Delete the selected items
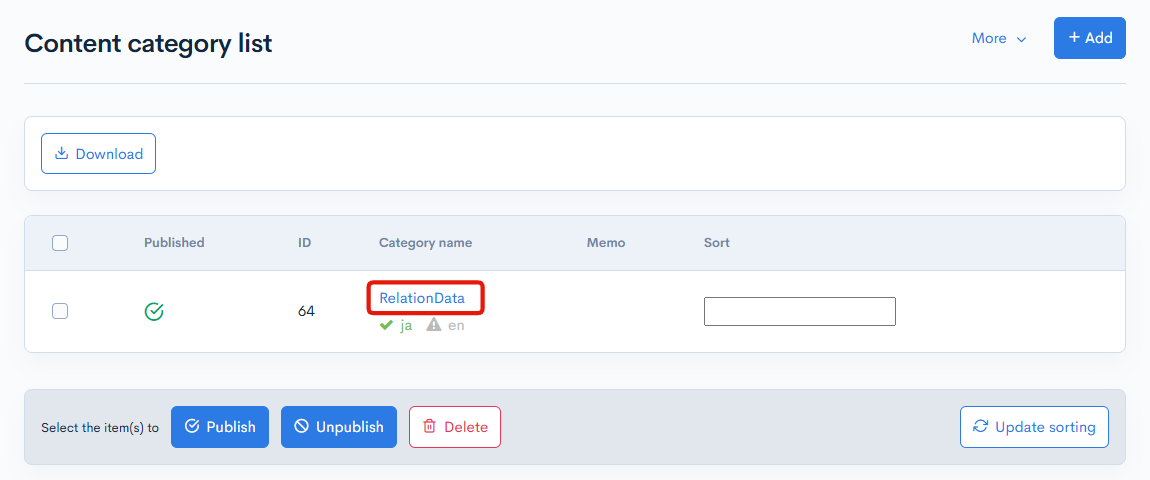1150x480 pixels. tap(454, 427)
